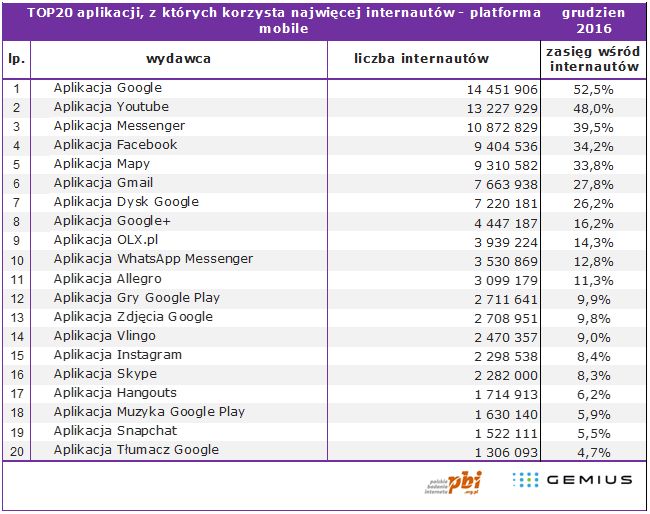Screen dimensions: 650x514
Task: Select the 'Aplikacja Allegro' cell
Action: [107, 279]
